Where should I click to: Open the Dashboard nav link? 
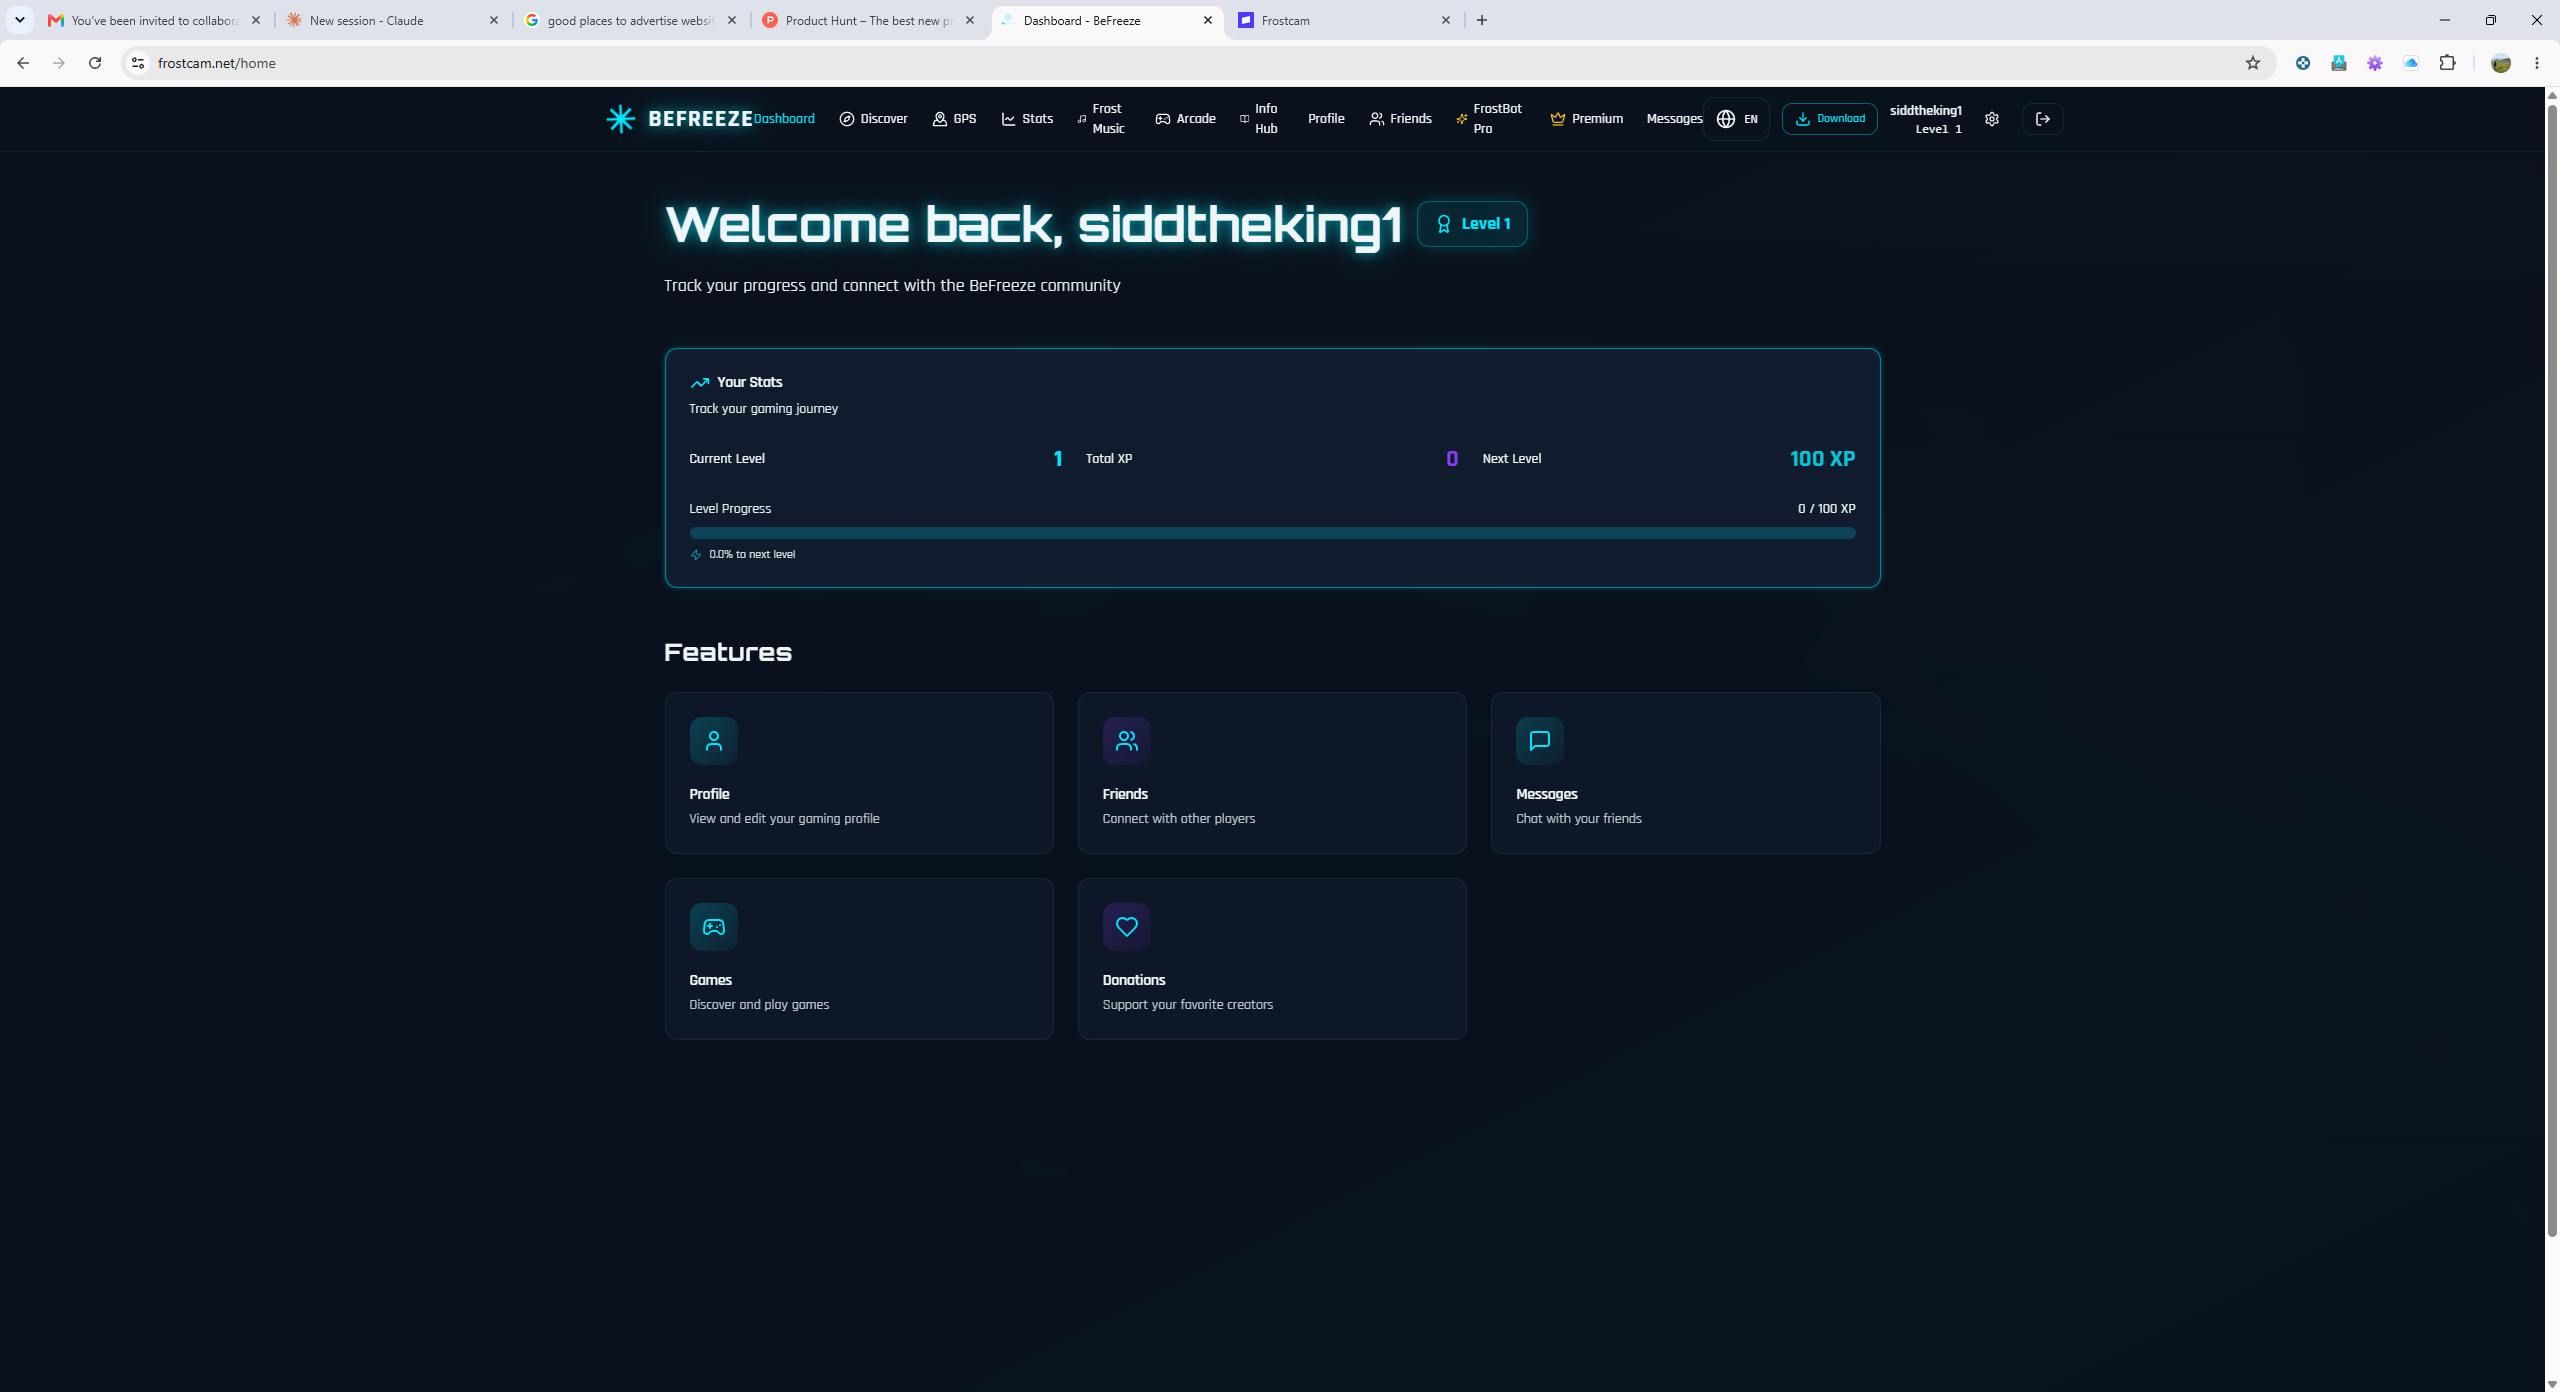pyautogui.click(x=784, y=119)
